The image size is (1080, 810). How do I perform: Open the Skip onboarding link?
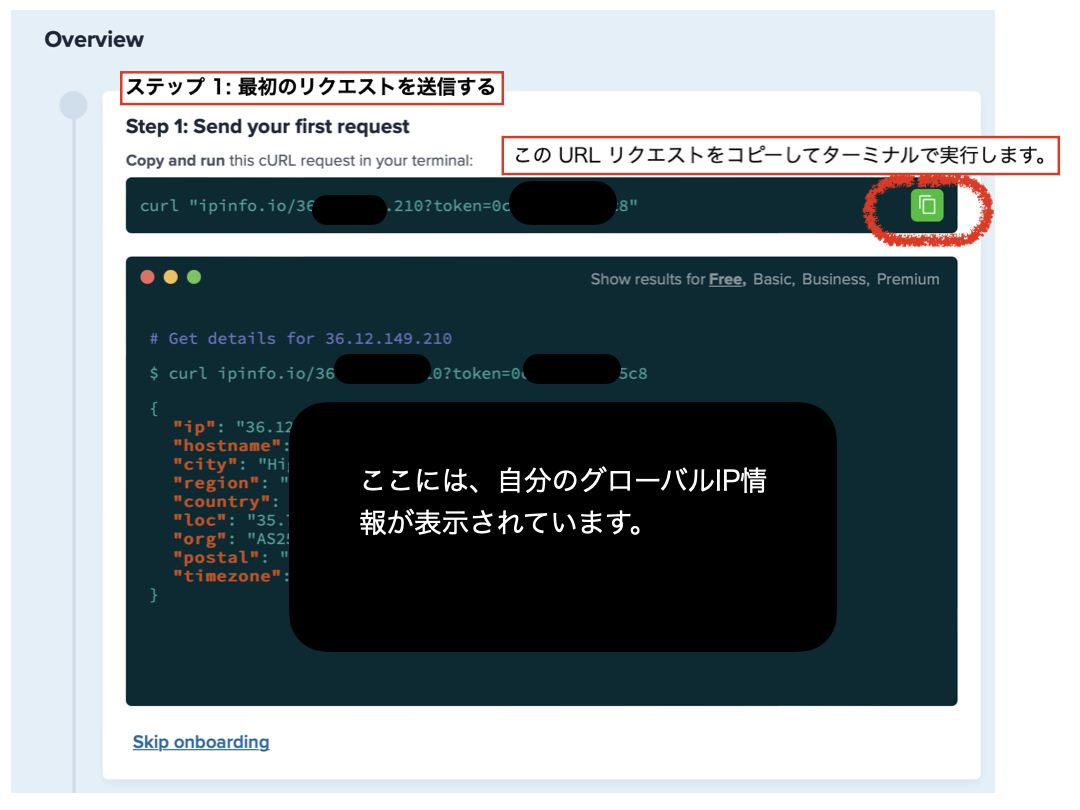201,742
